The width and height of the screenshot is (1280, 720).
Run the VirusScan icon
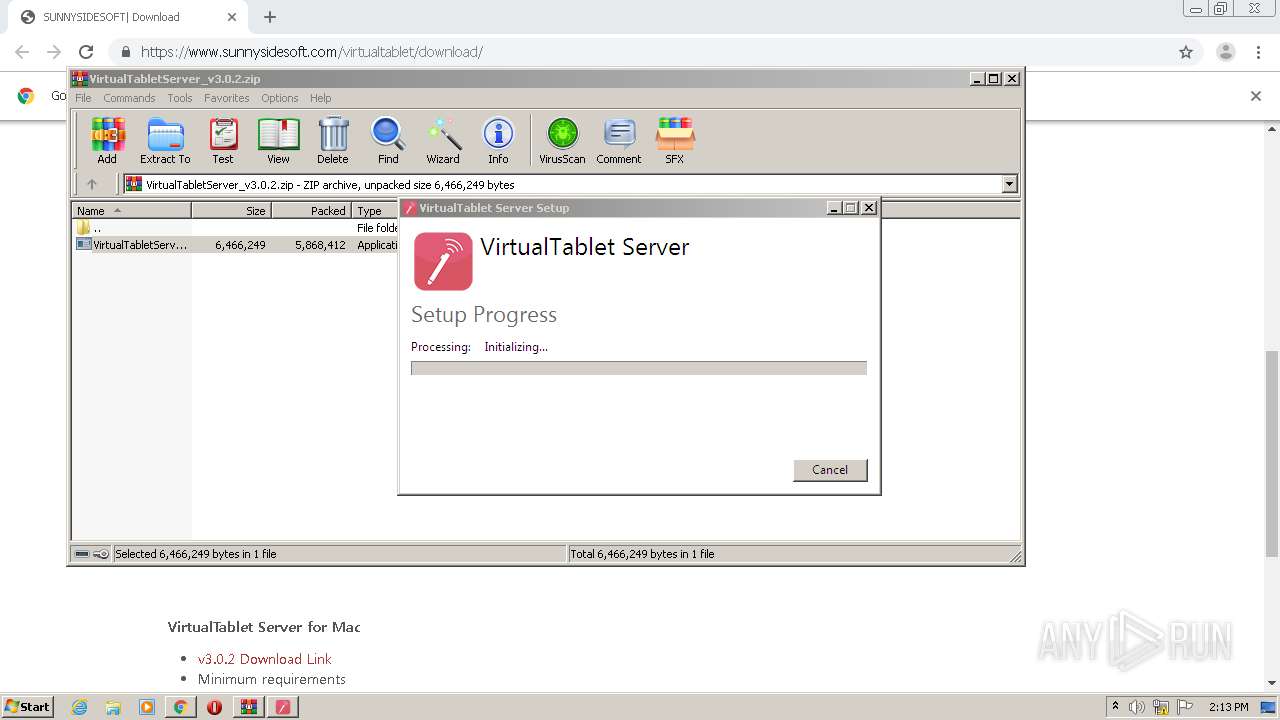(x=562, y=140)
